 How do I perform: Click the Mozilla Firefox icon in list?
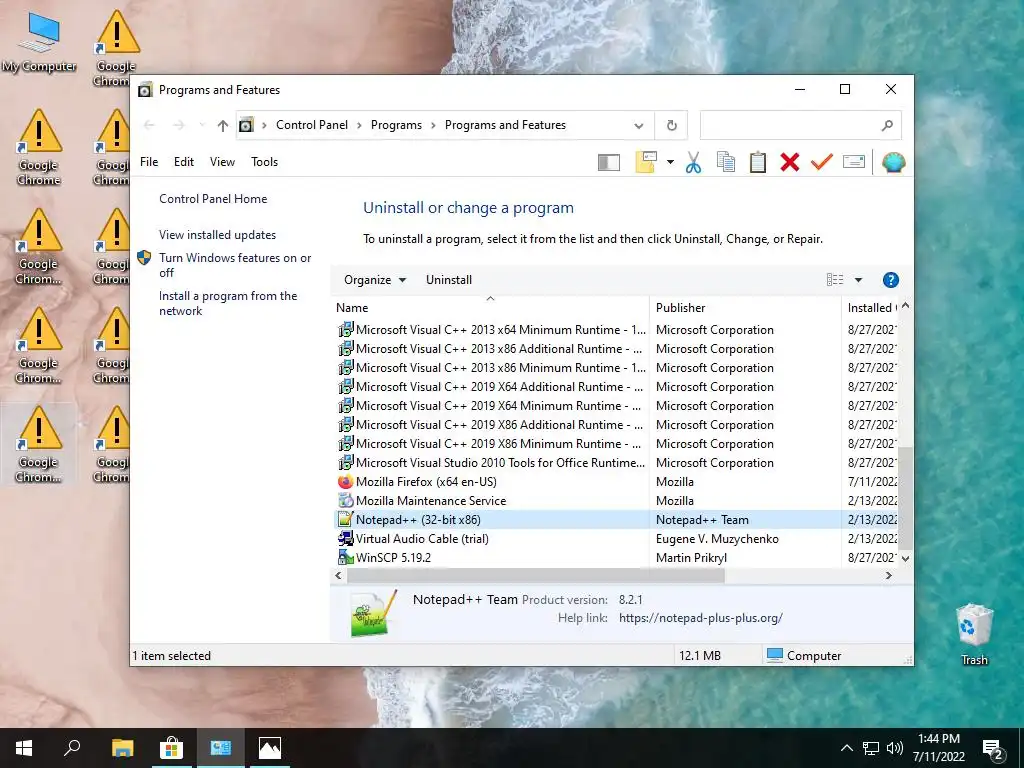coord(345,482)
